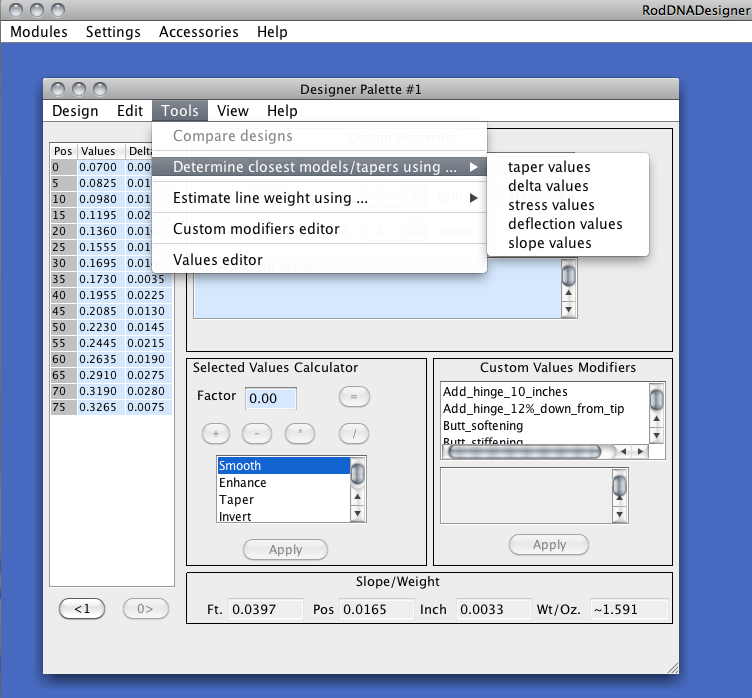Click the Ft. slope value field
Screen dimensions: 752x698
pos(266,609)
